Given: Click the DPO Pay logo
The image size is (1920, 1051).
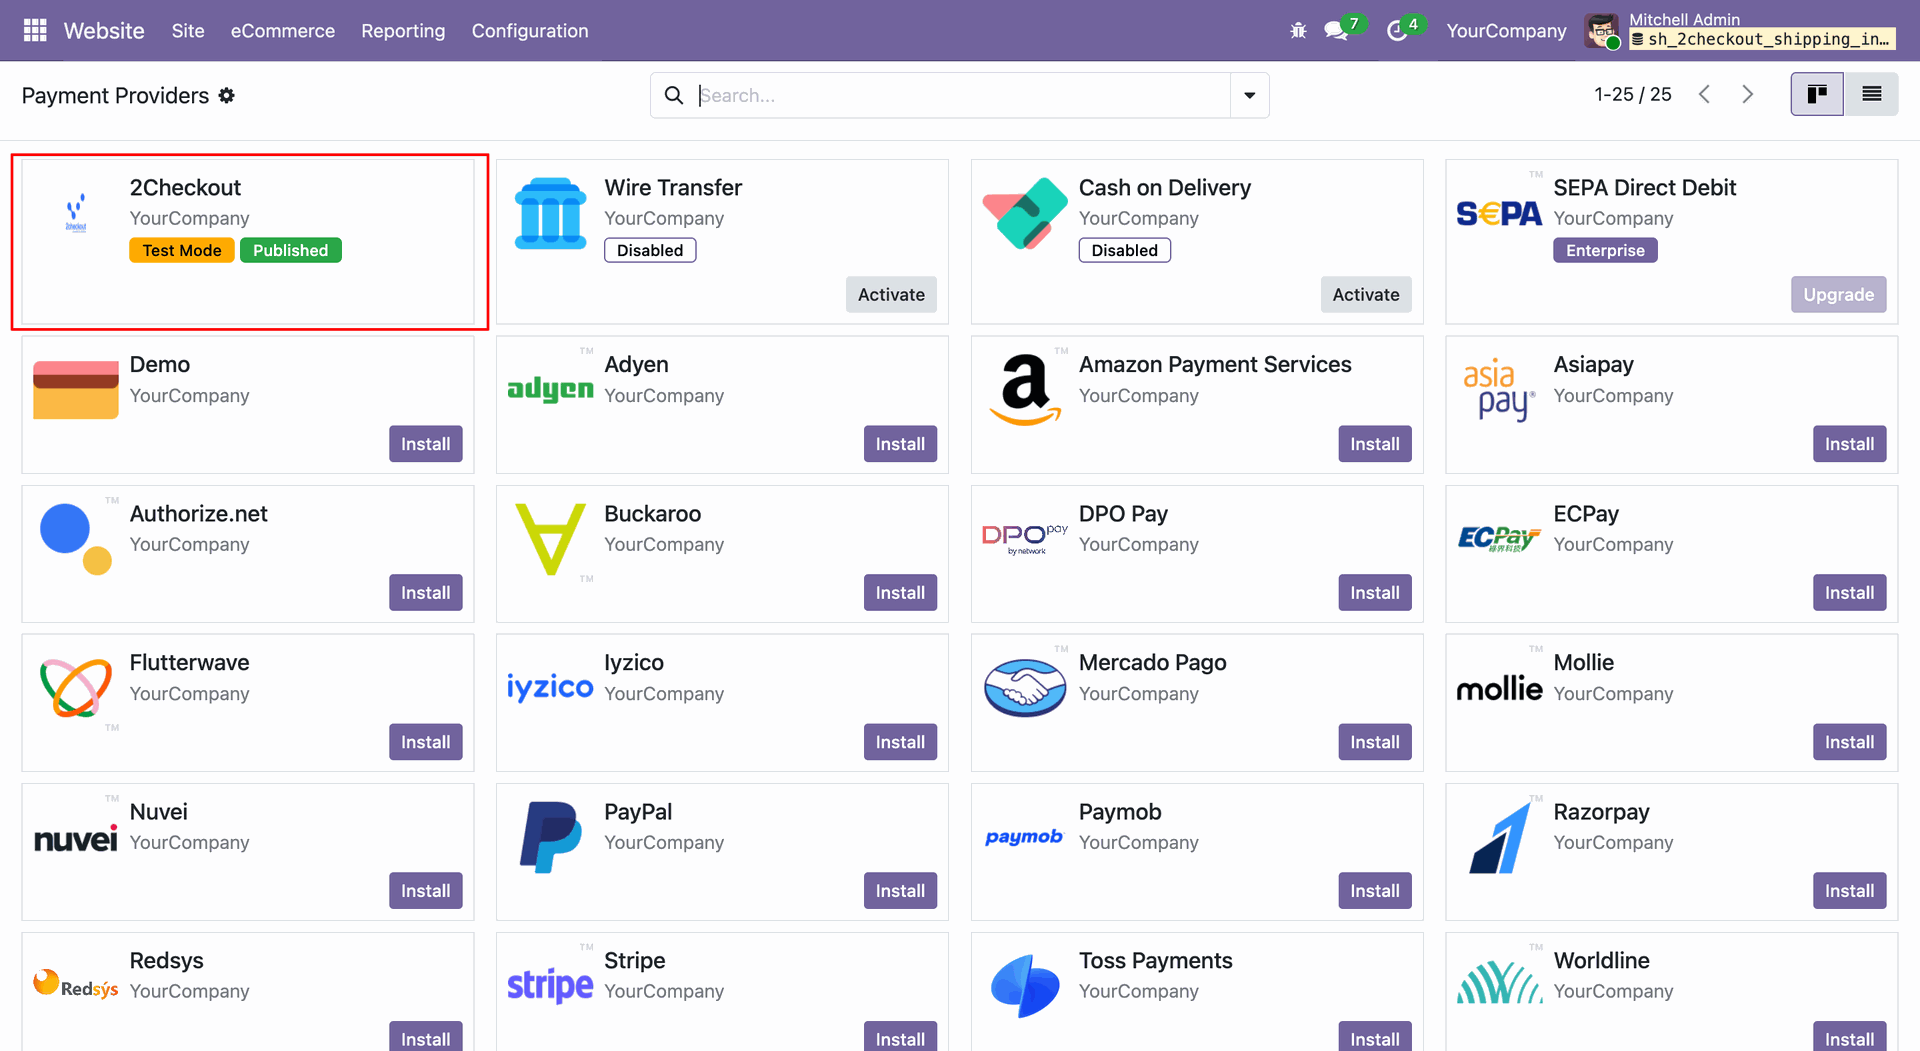Looking at the screenshot, I should [1025, 539].
